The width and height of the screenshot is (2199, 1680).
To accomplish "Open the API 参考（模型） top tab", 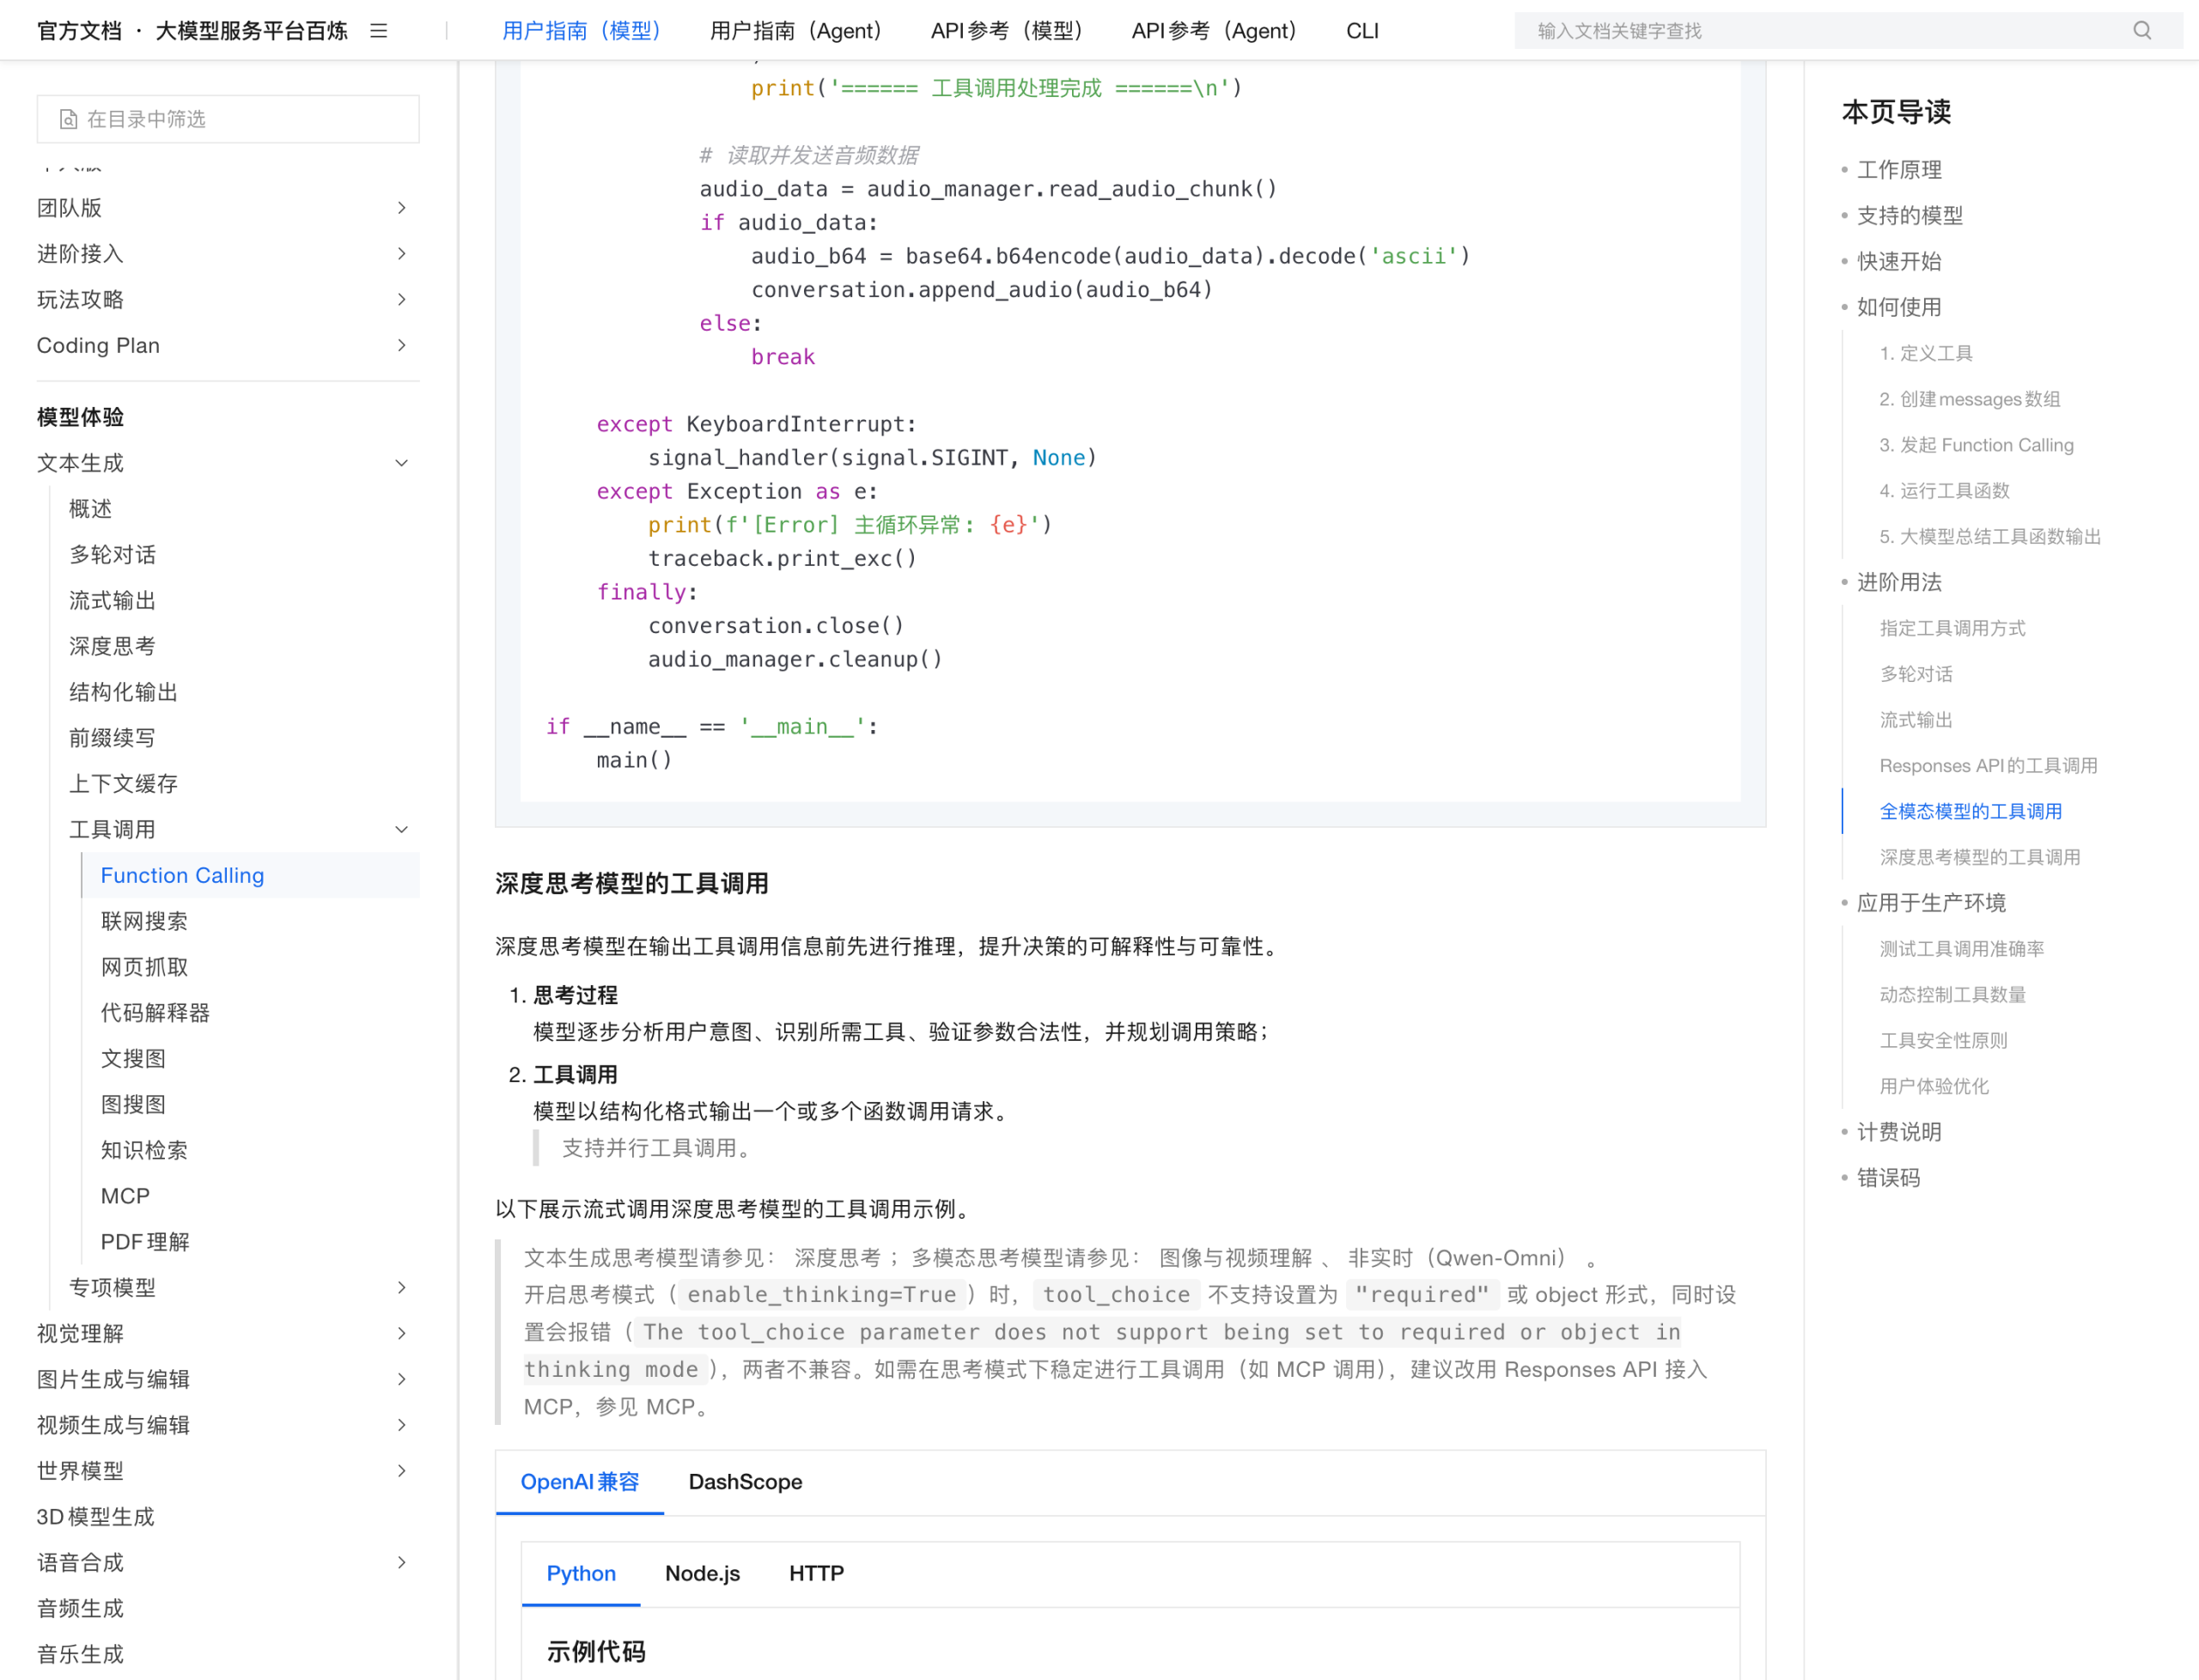I will coord(1007,31).
